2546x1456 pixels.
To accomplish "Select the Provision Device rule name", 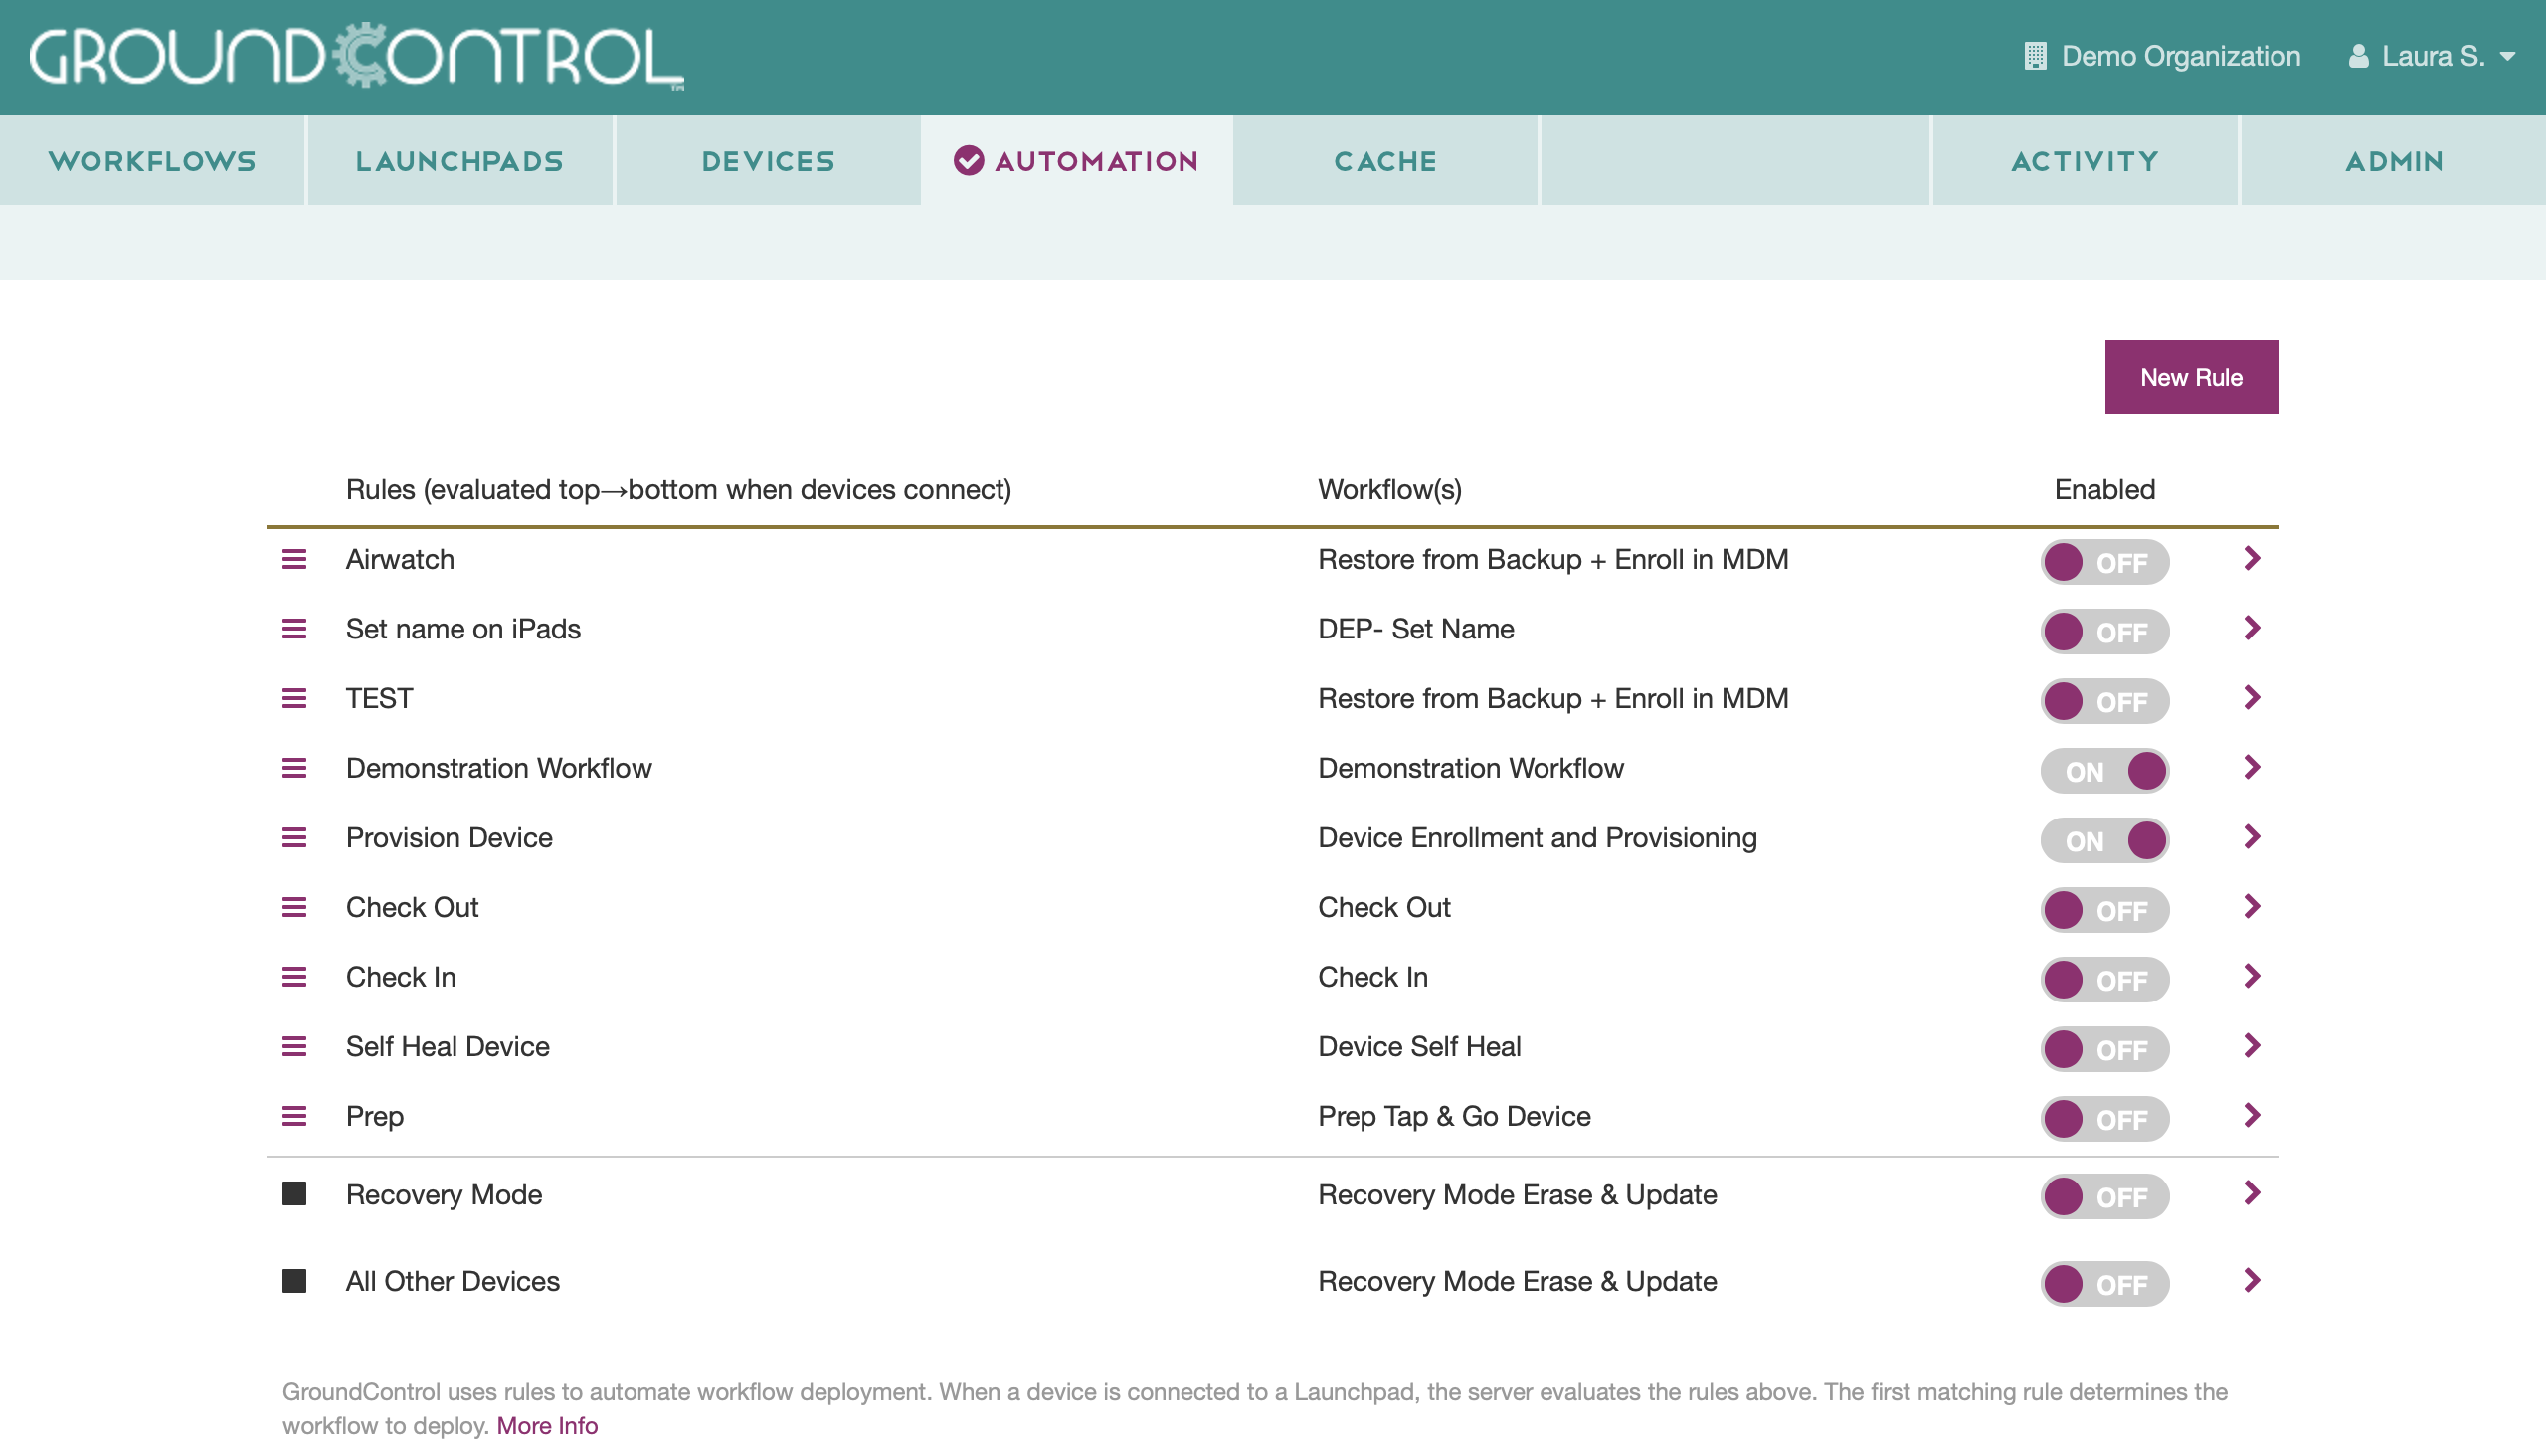I will coord(449,838).
